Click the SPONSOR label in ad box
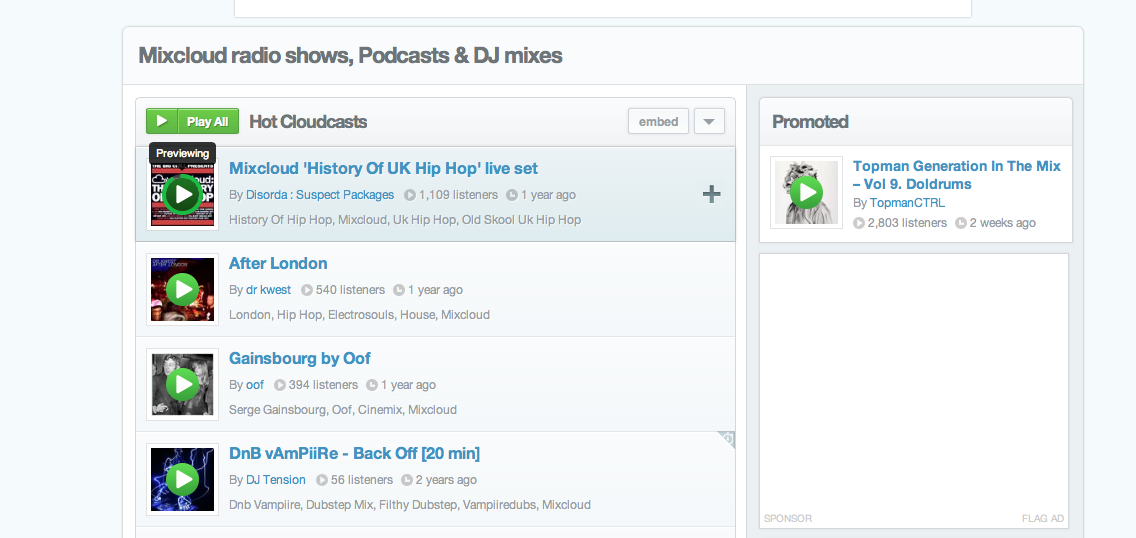 [788, 518]
